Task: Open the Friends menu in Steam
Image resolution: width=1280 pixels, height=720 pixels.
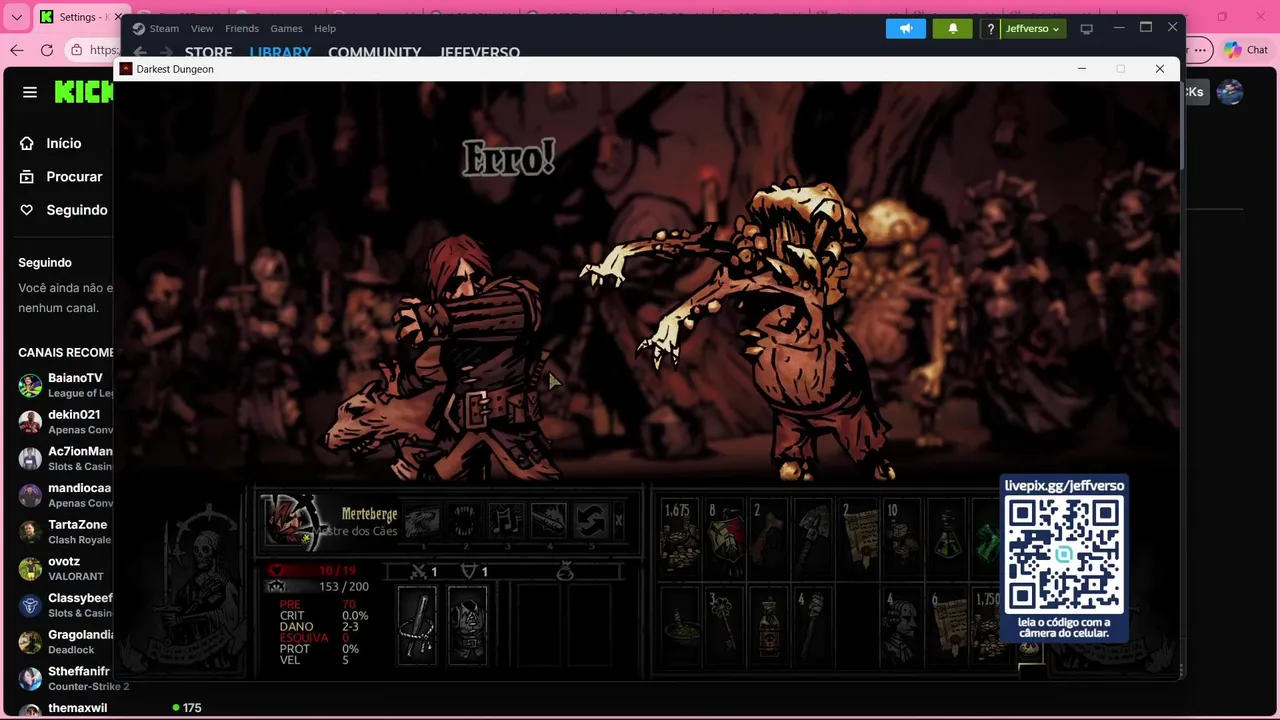Action: click(242, 28)
